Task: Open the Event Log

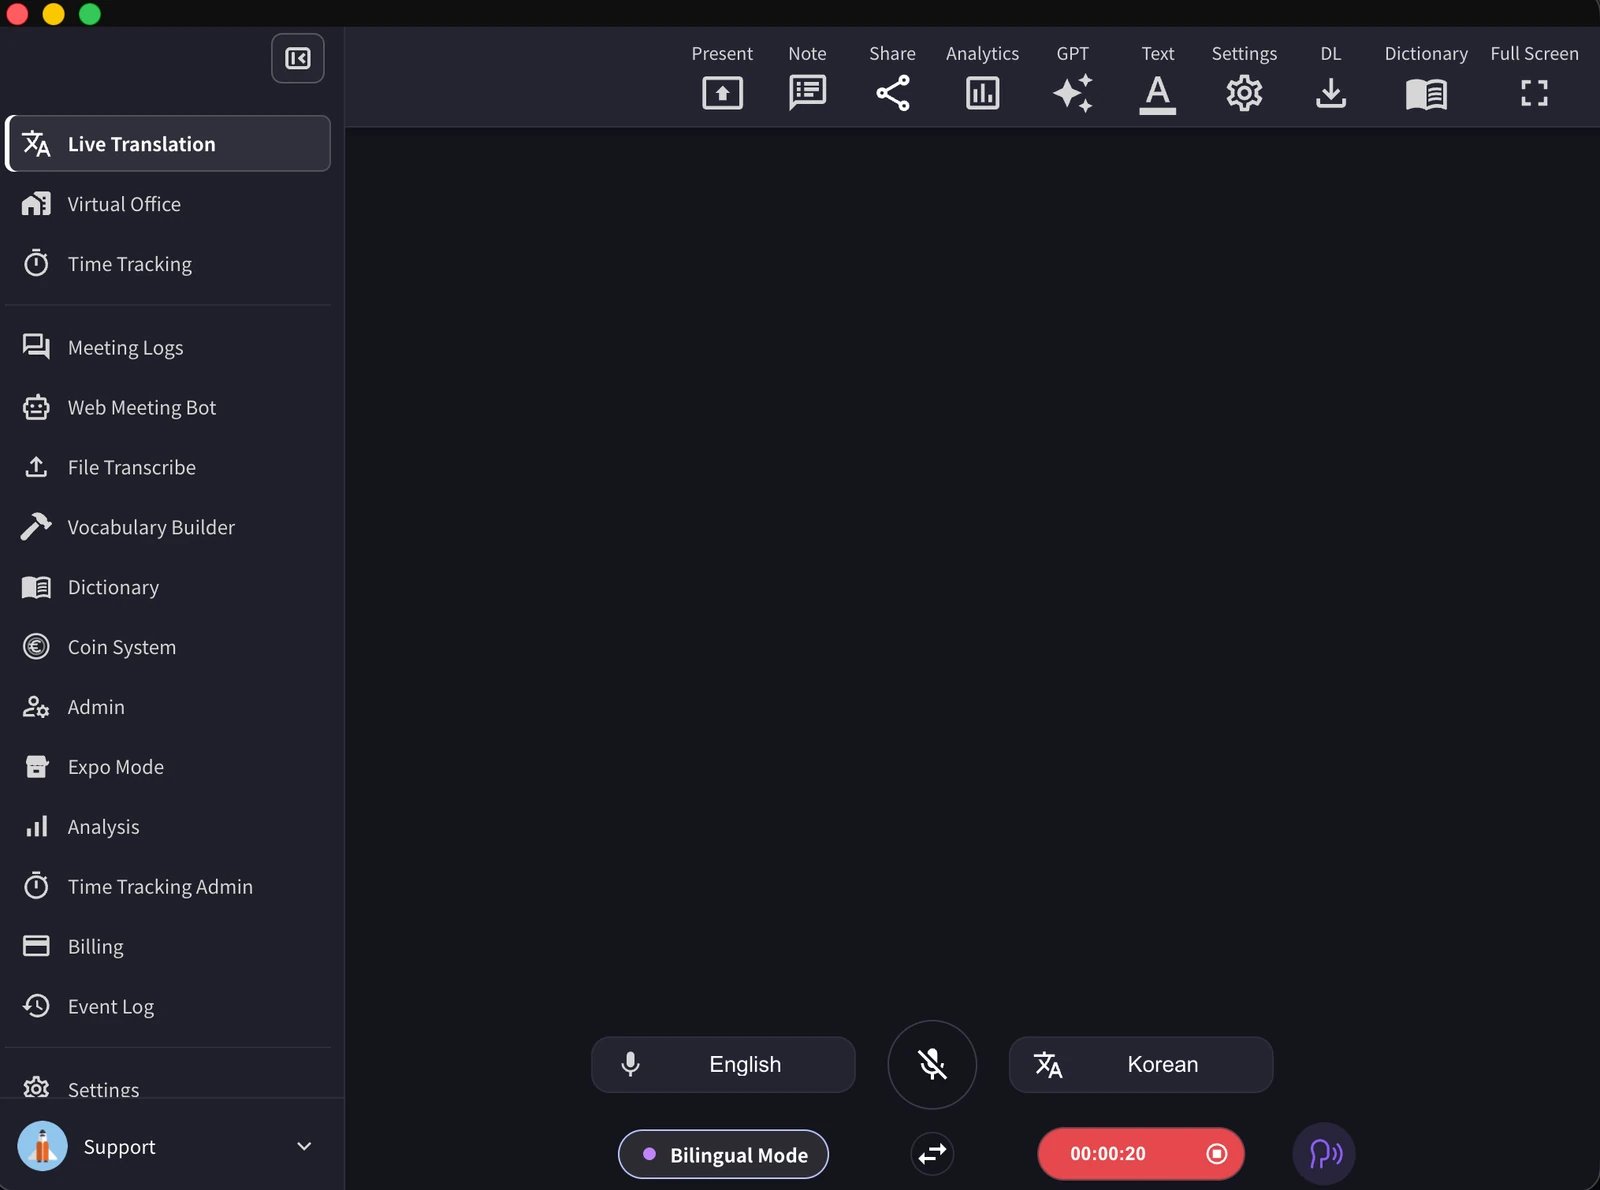Action: coord(168,1006)
